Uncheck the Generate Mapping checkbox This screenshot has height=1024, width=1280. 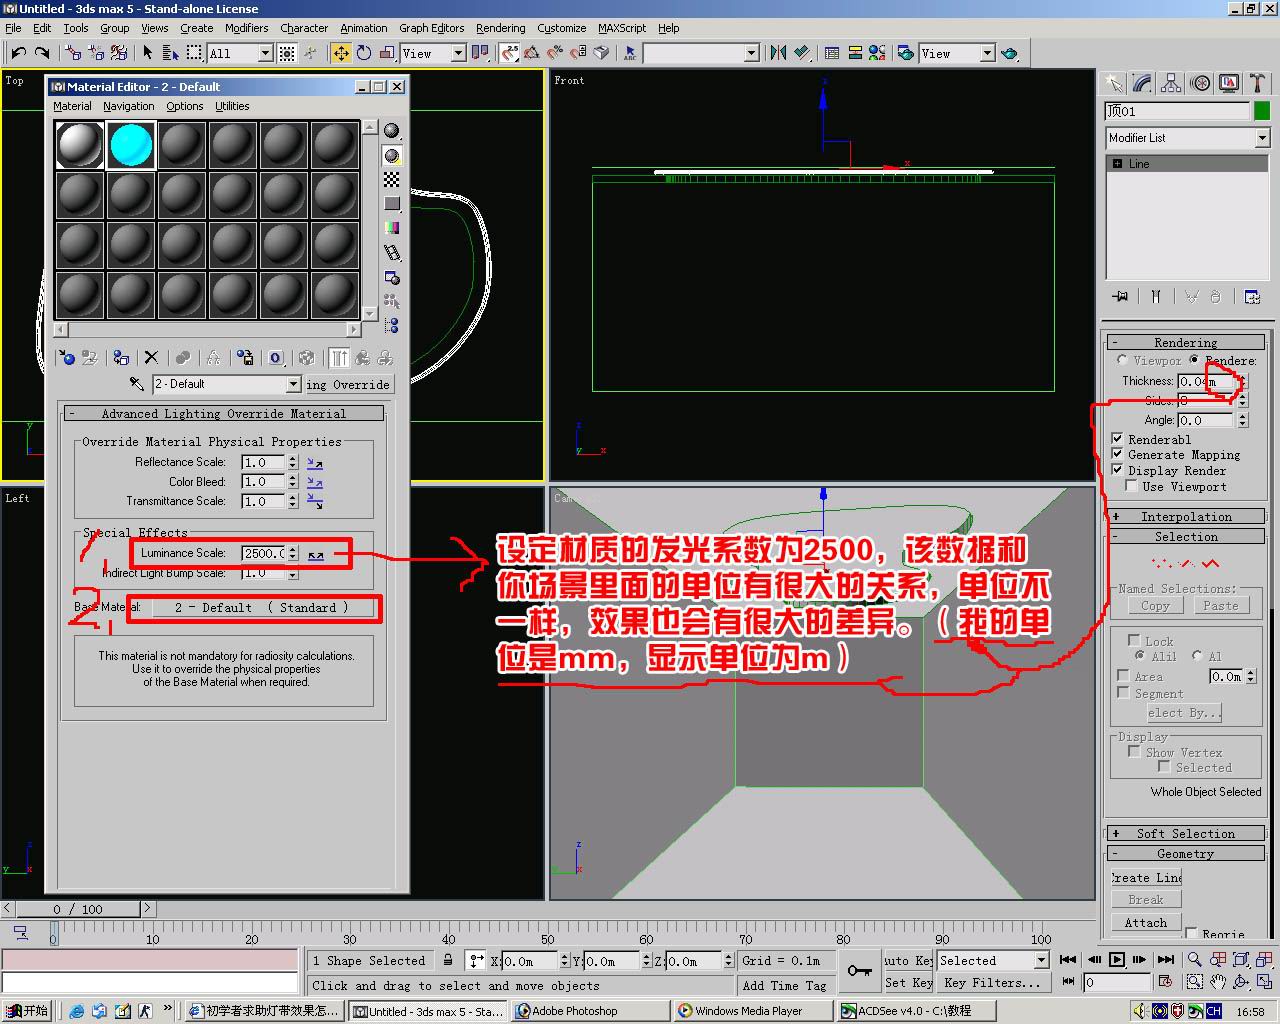[1117, 454]
